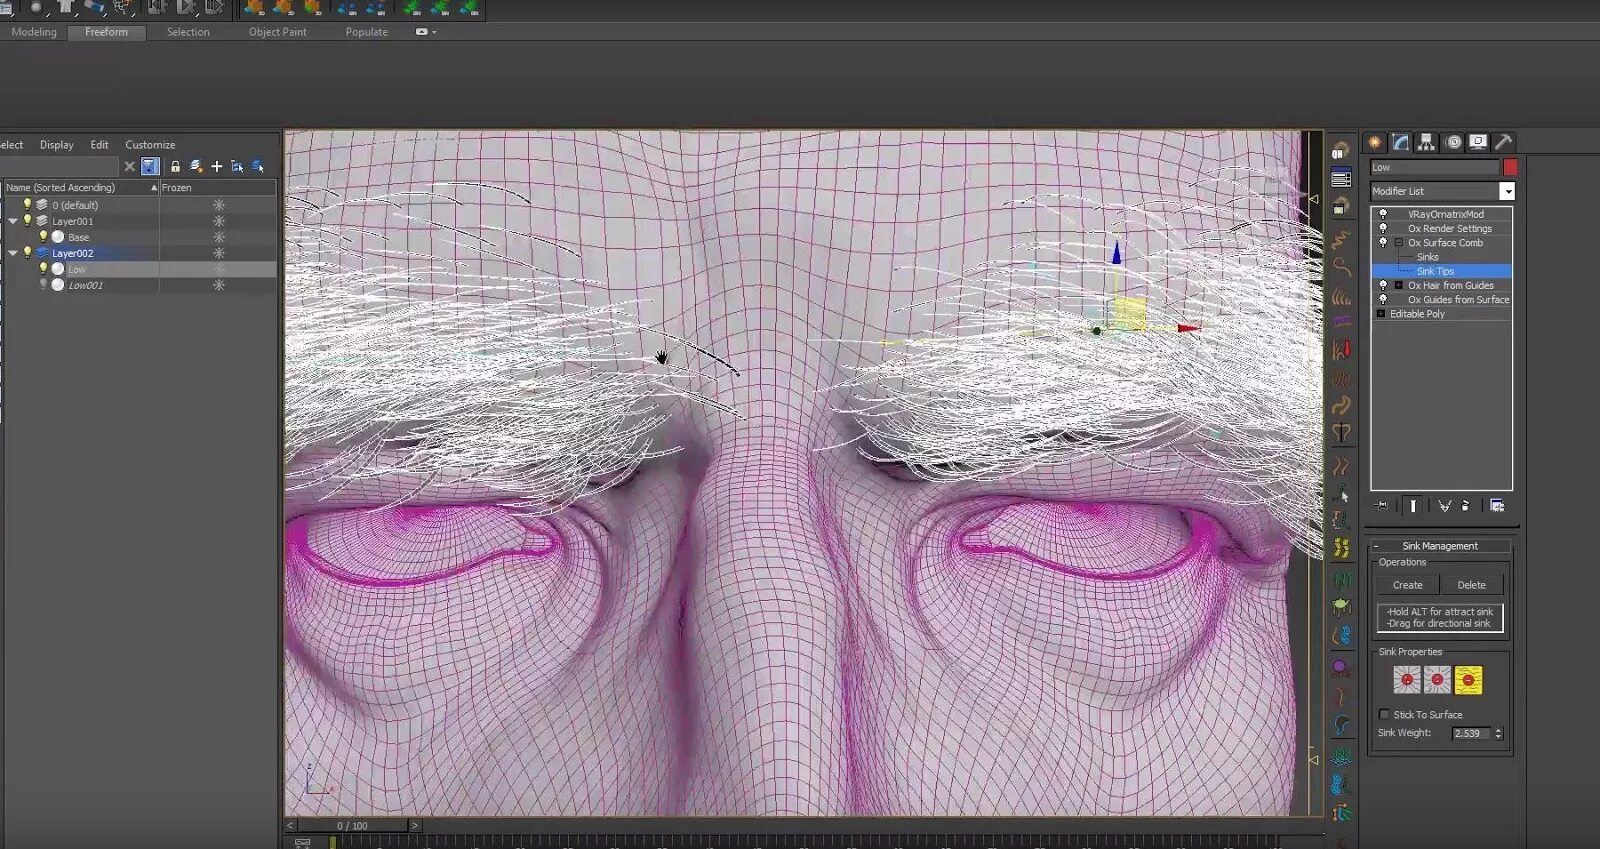Click the purple sphere Ornatrix toolbar icon
This screenshot has width=1600, height=849.
tap(1341, 668)
